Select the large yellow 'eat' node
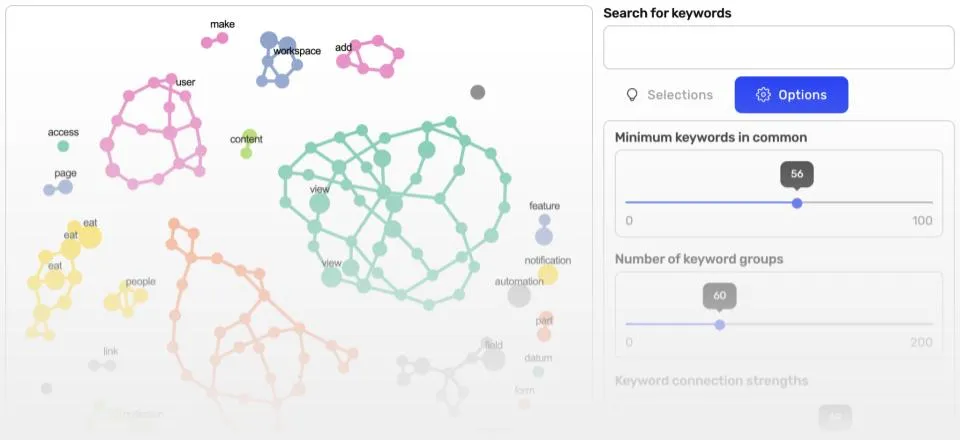The height and width of the screenshot is (440, 960). coord(90,236)
